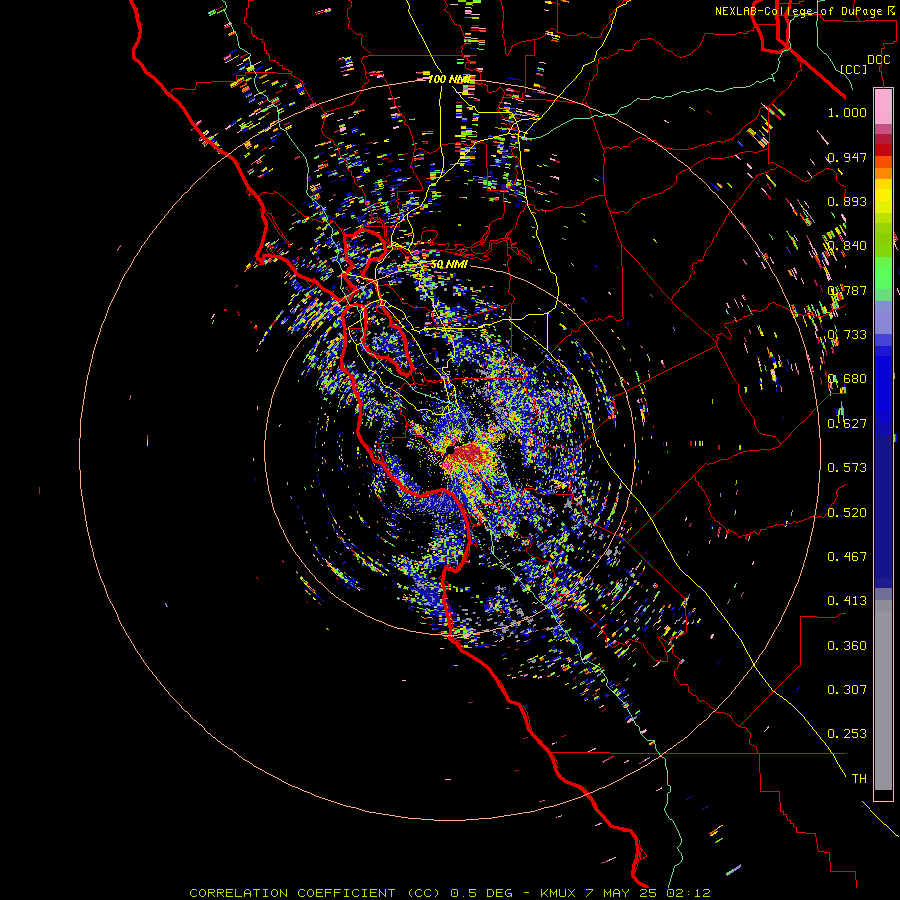Click the red high-correlation core beside the radar site
The width and height of the screenshot is (900, 900).
[472, 454]
